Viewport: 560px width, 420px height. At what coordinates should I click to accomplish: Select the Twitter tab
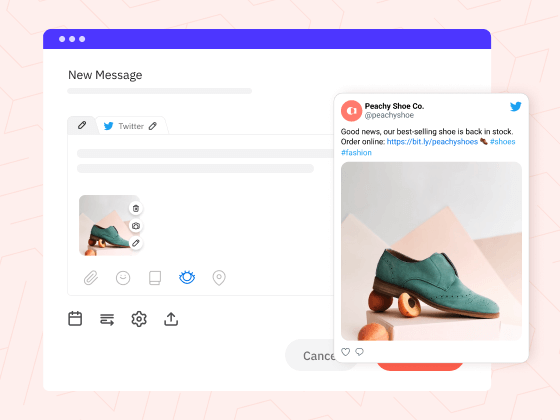(x=131, y=126)
